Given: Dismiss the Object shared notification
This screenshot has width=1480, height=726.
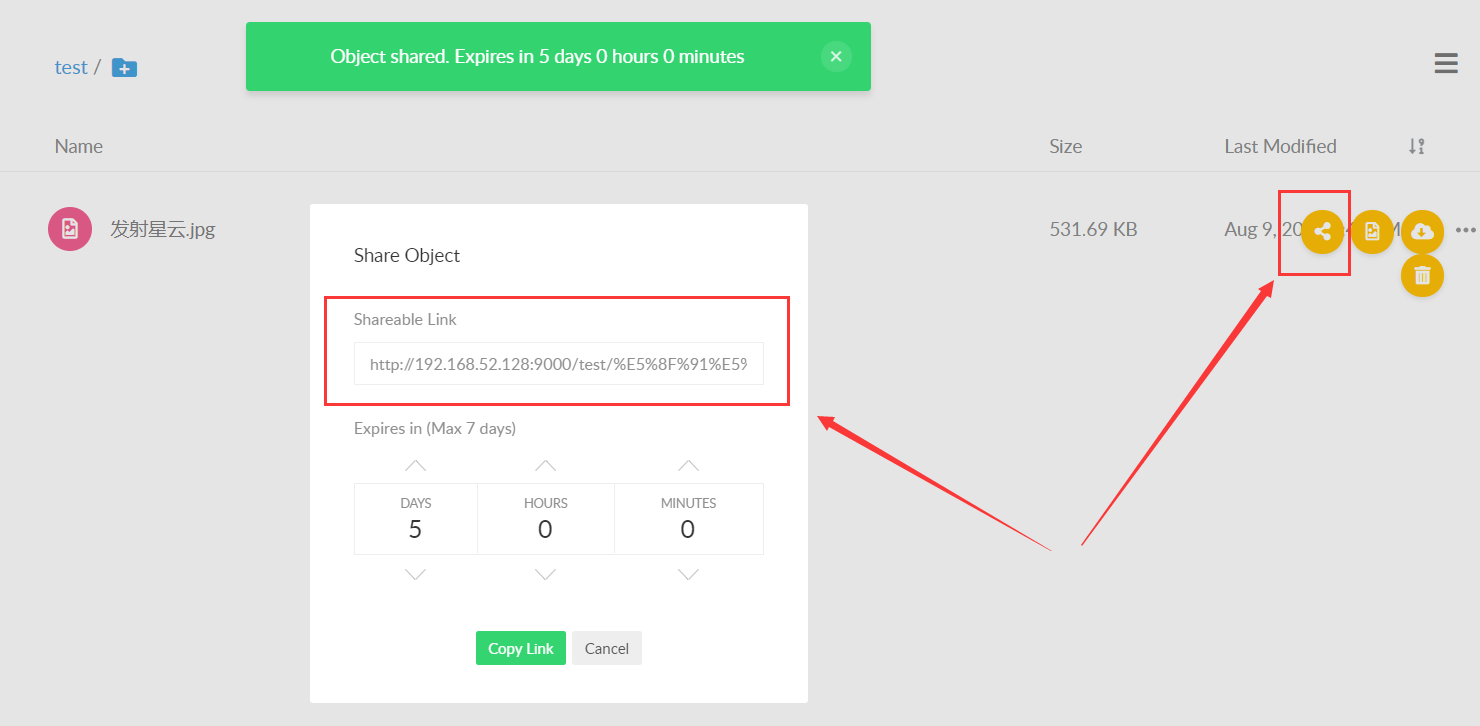Looking at the screenshot, I should pos(836,57).
